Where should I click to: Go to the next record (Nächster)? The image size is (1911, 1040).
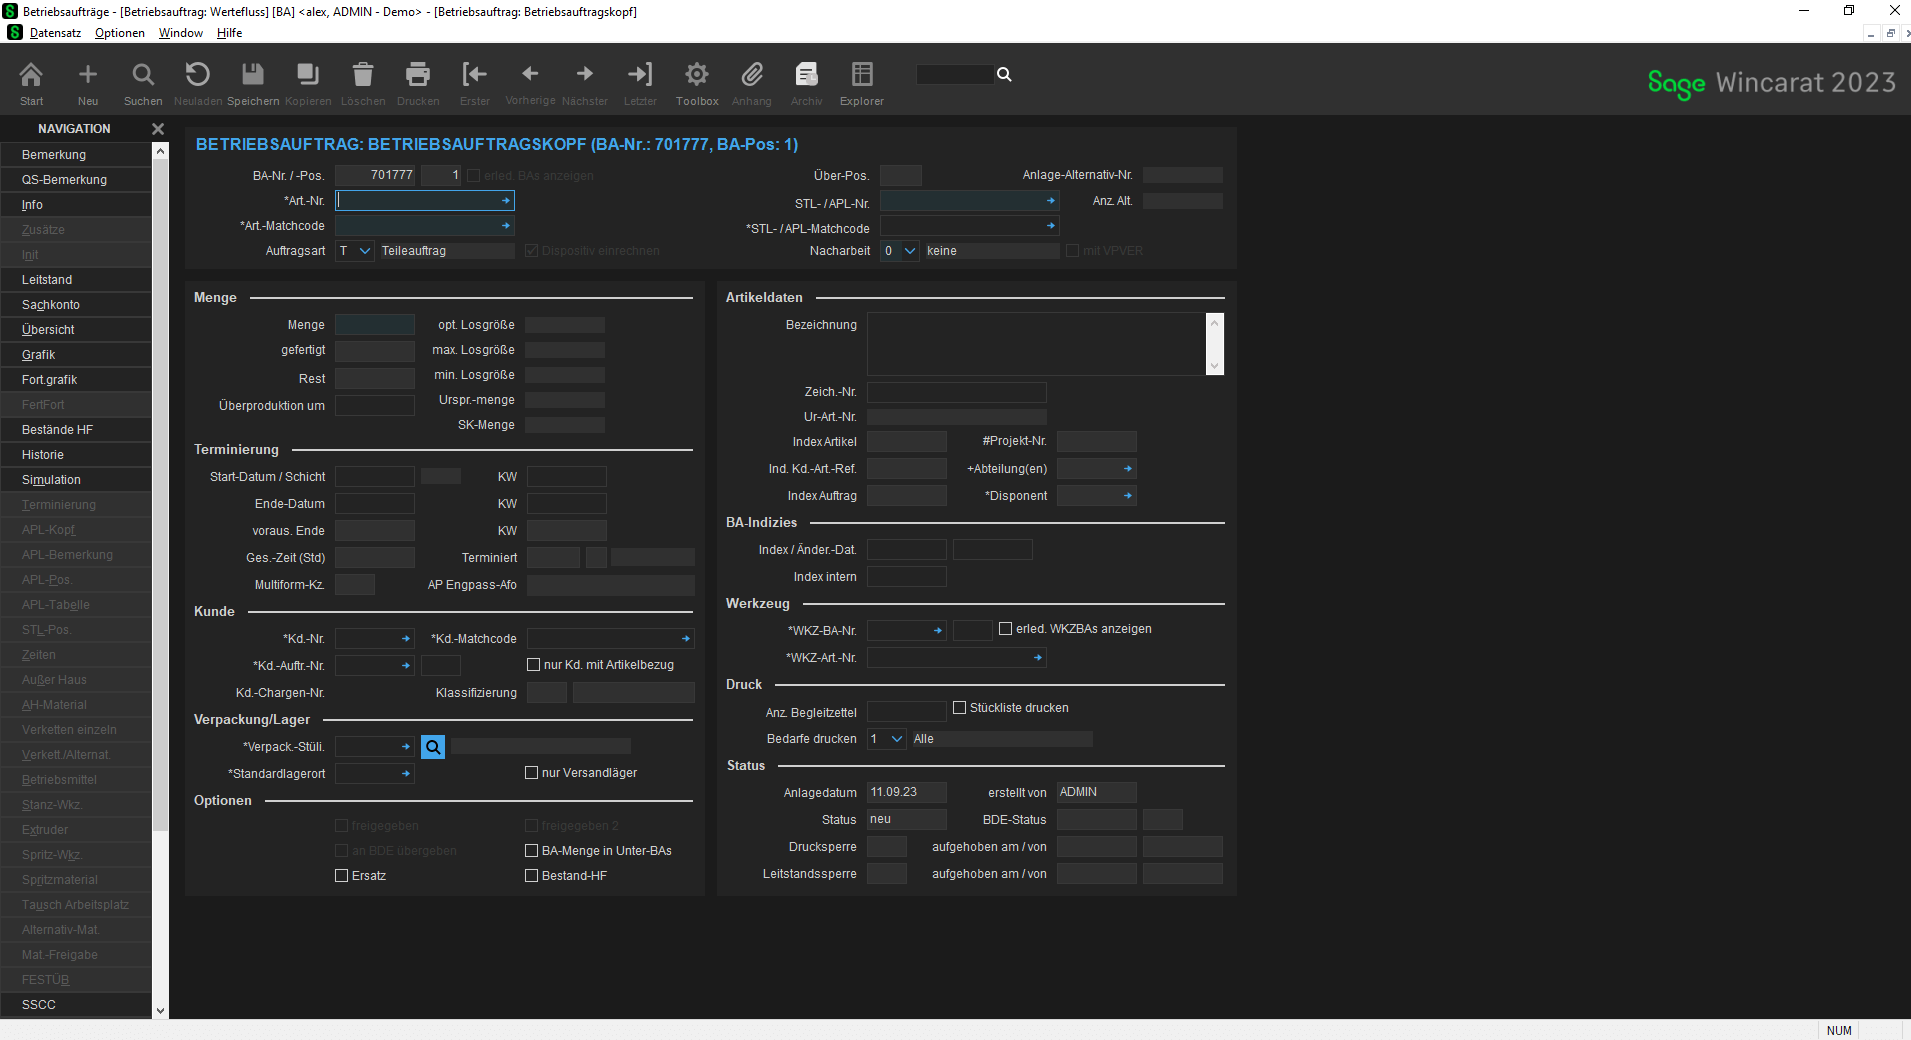(x=585, y=73)
